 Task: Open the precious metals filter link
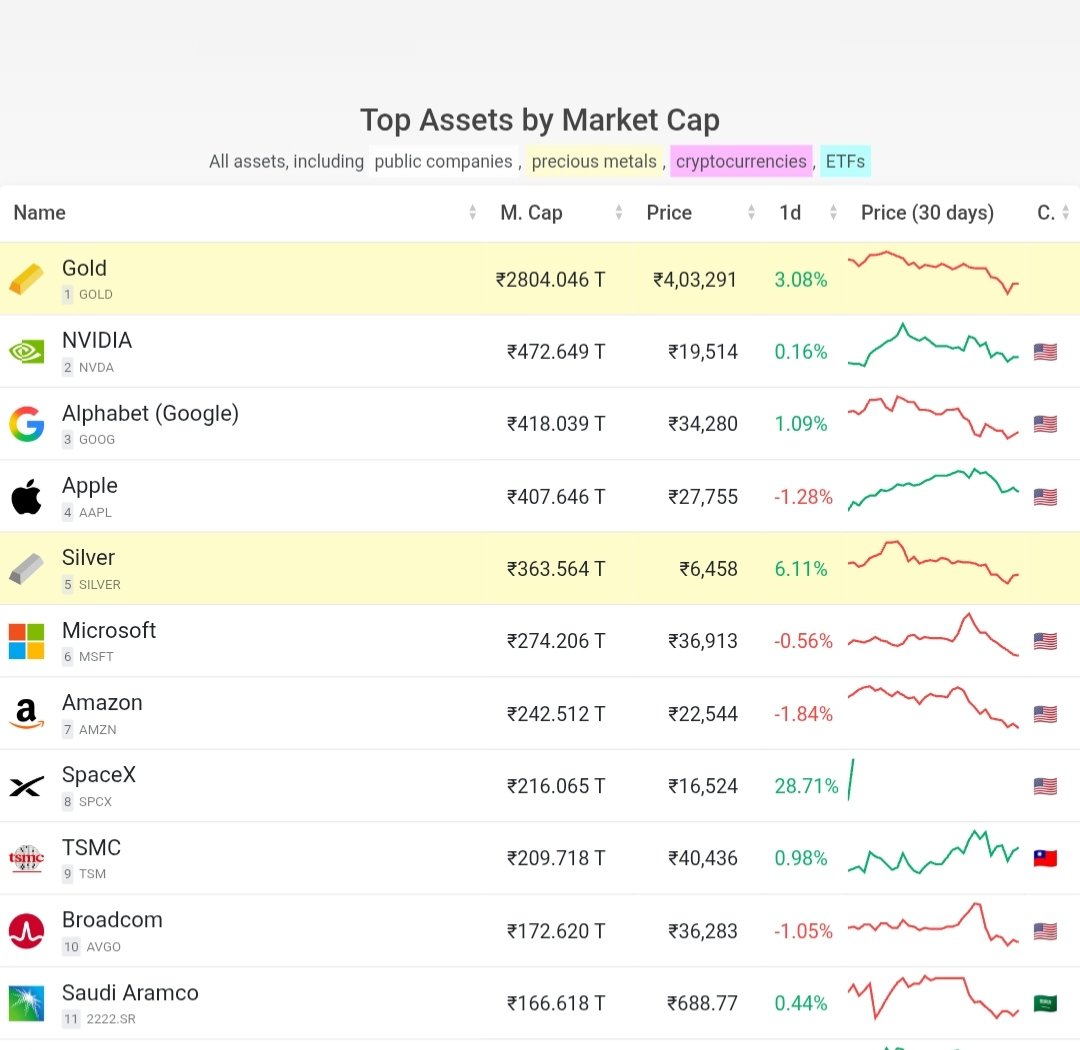[x=594, y=161]
